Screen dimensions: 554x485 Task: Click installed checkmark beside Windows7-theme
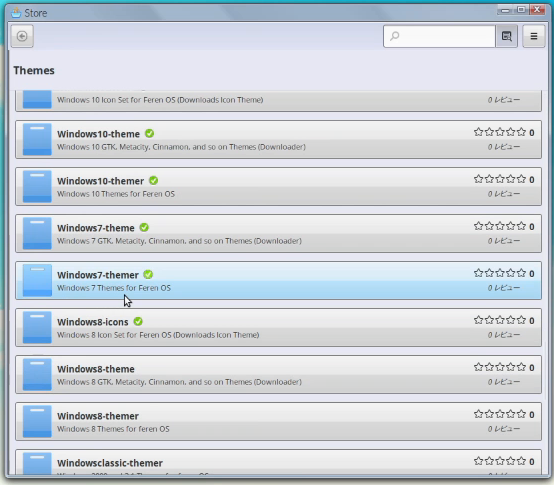coord(144,227)
